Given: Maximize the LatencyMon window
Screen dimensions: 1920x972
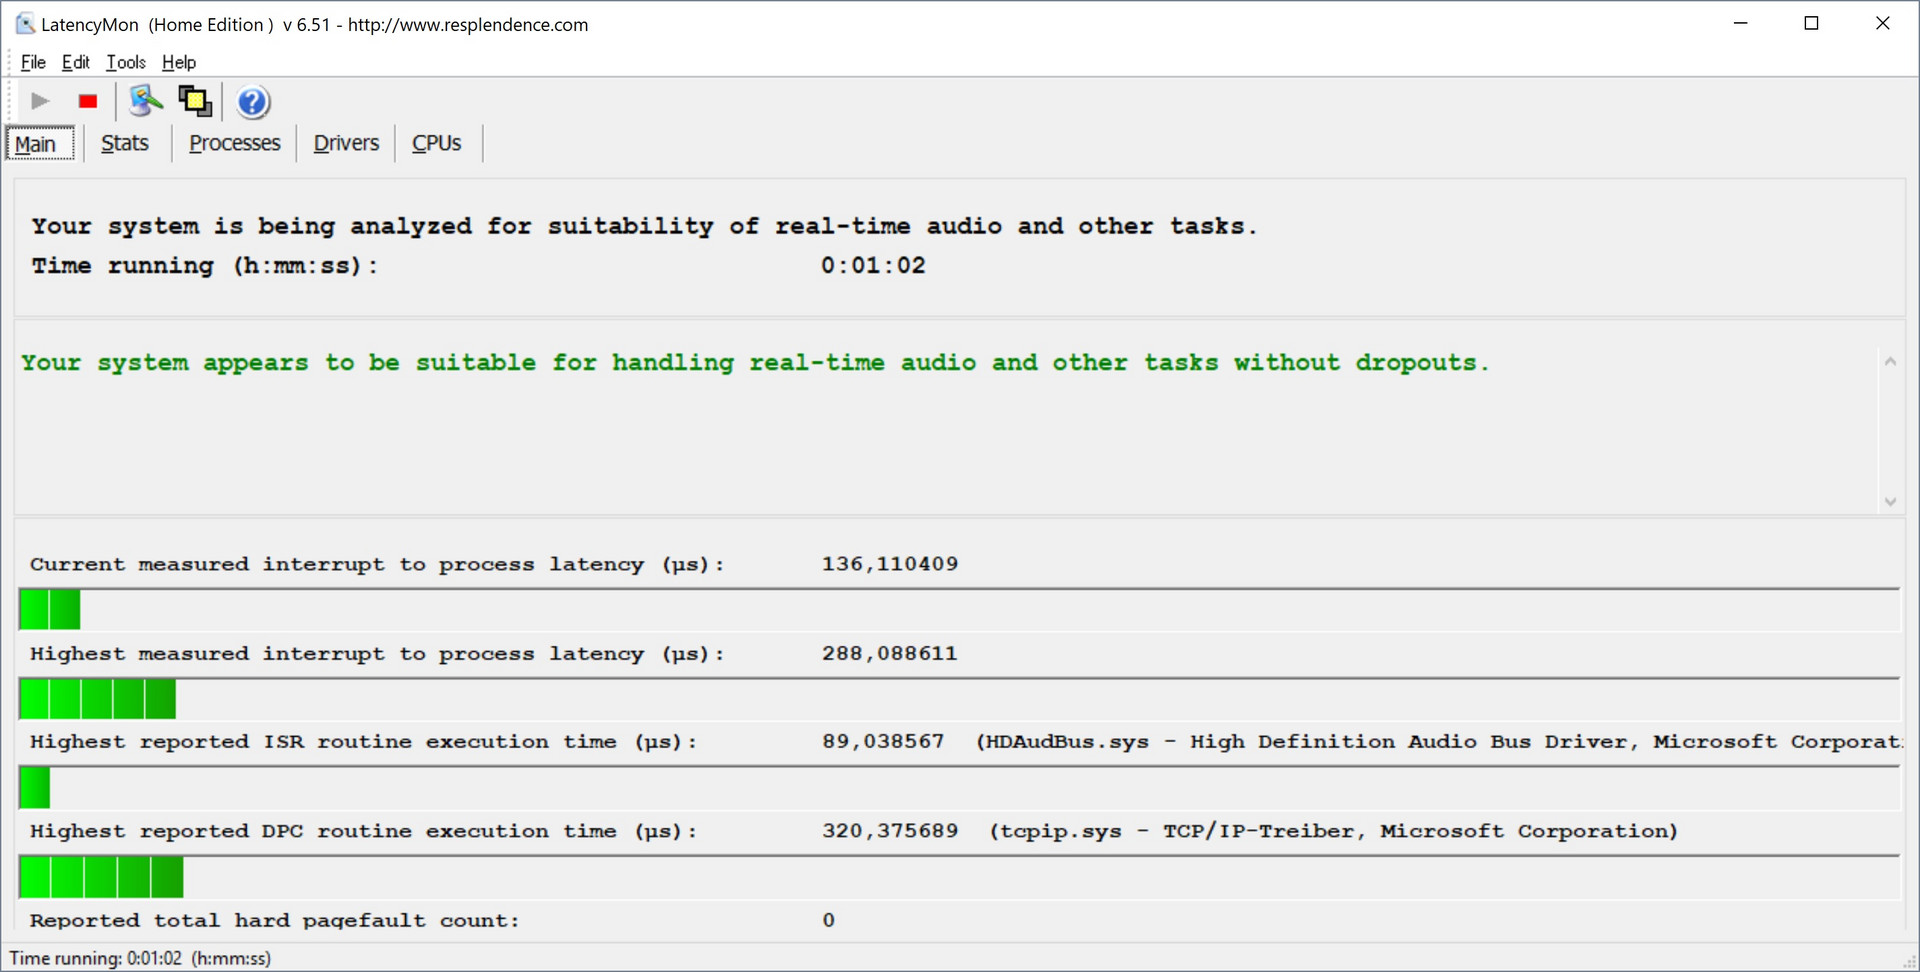Looking at the screenshot, I should (1811, 23).
